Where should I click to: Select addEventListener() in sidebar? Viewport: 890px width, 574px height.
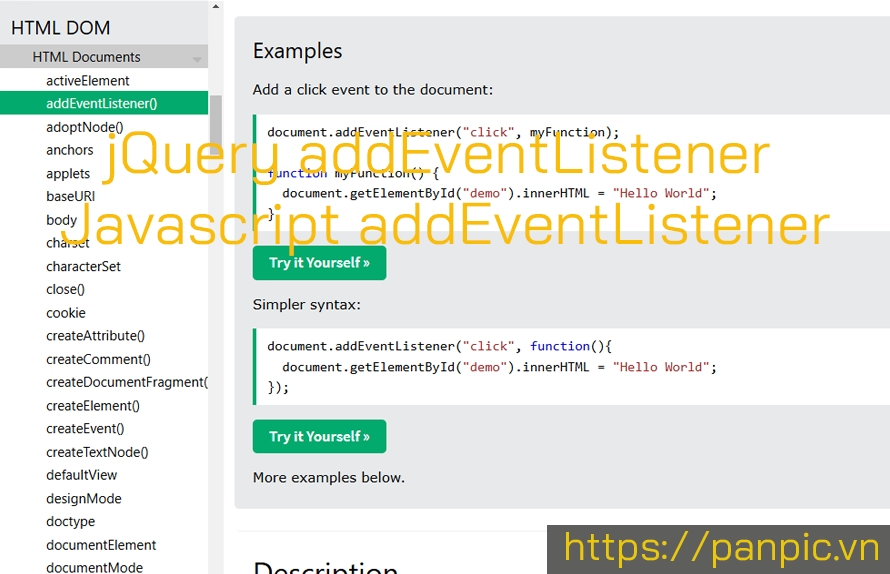[x=104, y=103]
